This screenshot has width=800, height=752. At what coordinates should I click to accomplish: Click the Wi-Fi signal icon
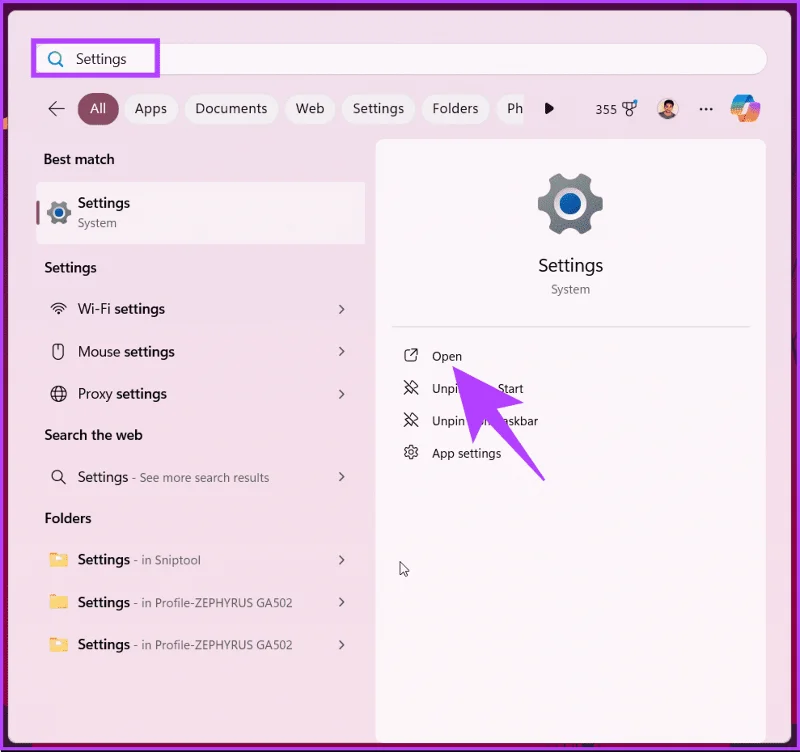(x=59, y=309)
